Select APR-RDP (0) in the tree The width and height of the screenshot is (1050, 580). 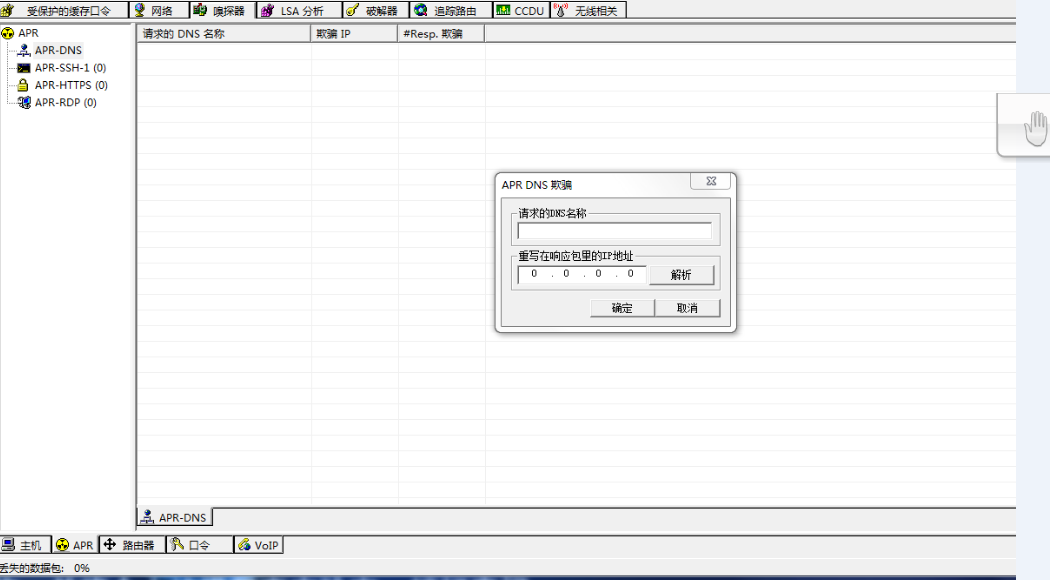pyautogui.click(x=66, y=102)
